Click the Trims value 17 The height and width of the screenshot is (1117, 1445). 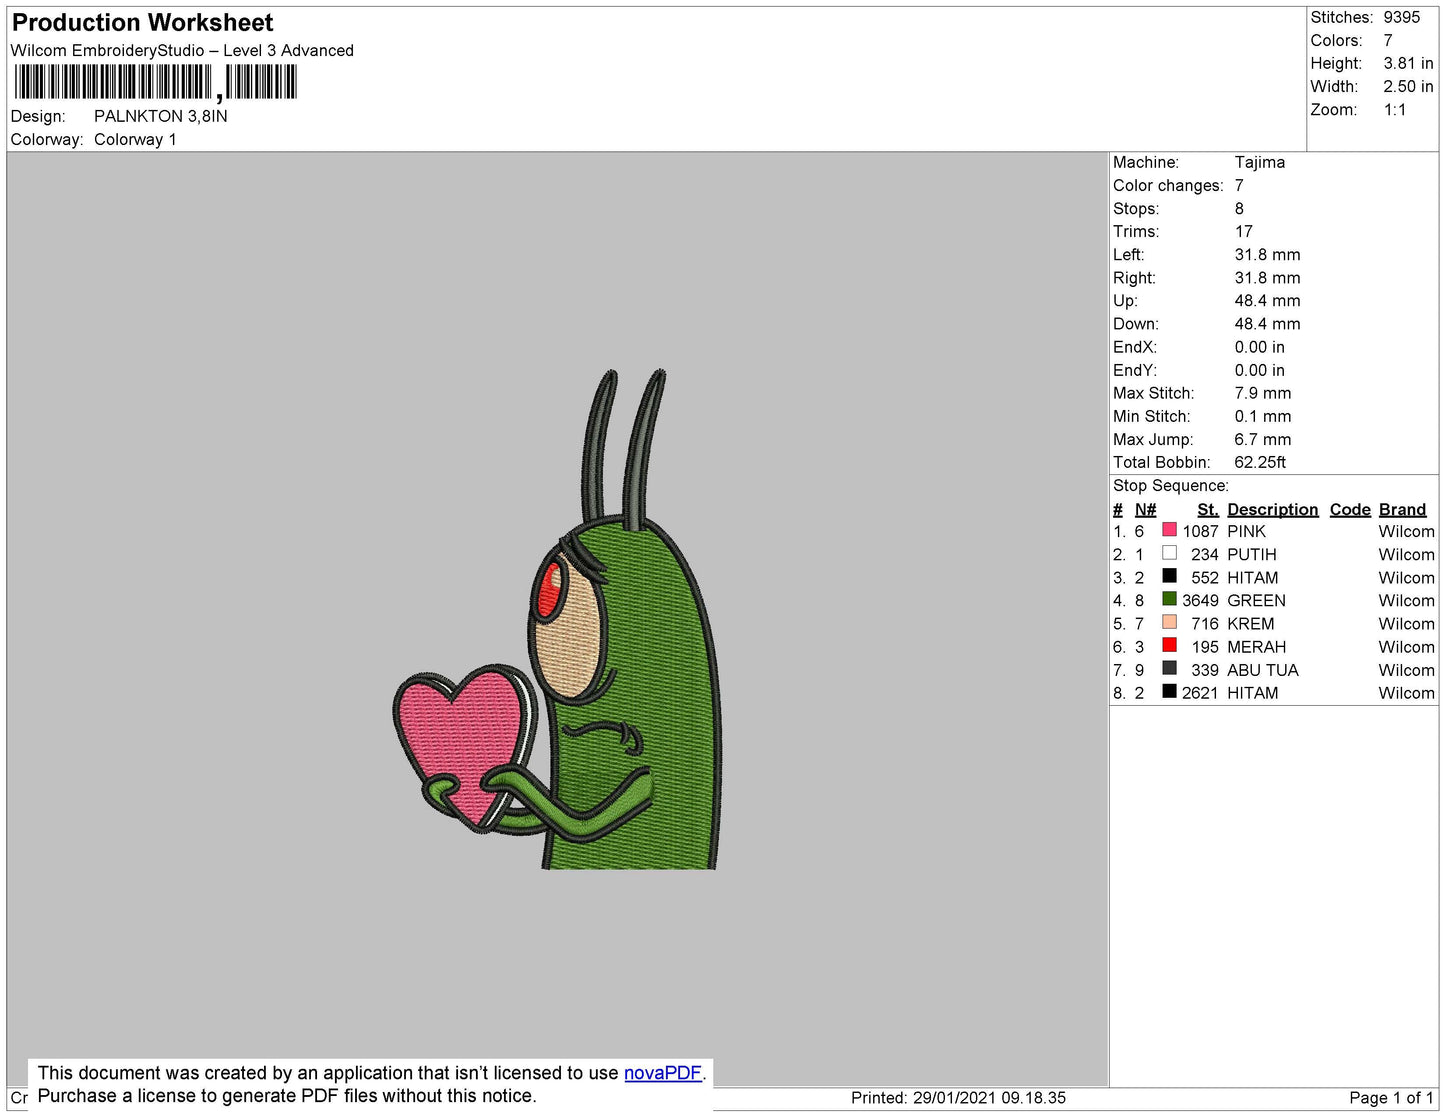(1244, 231)
